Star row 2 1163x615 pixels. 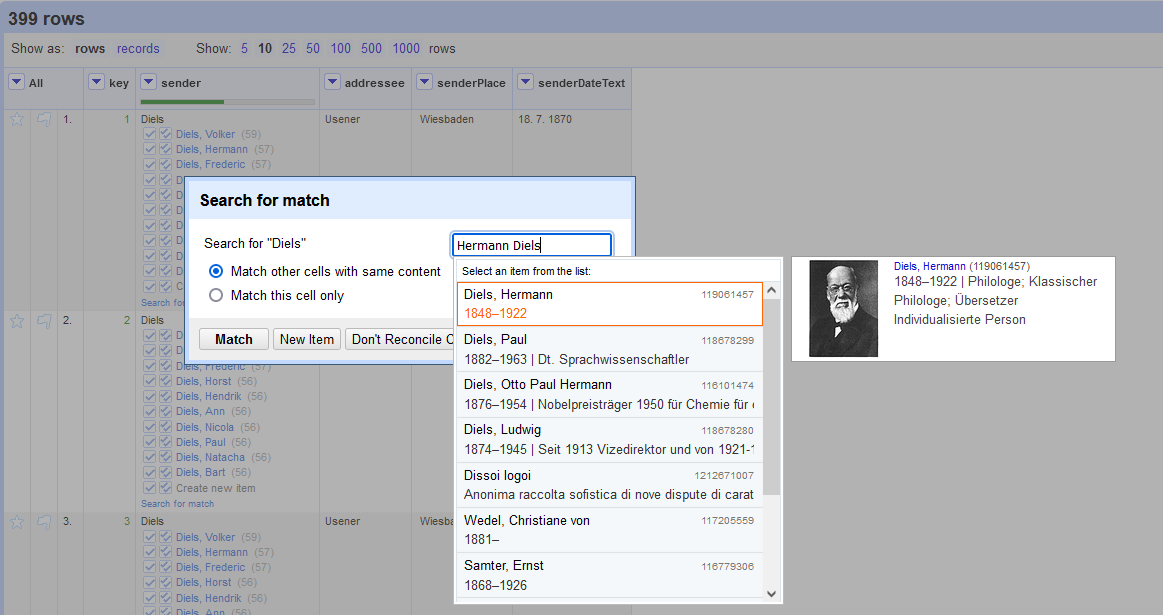point(17,321)
